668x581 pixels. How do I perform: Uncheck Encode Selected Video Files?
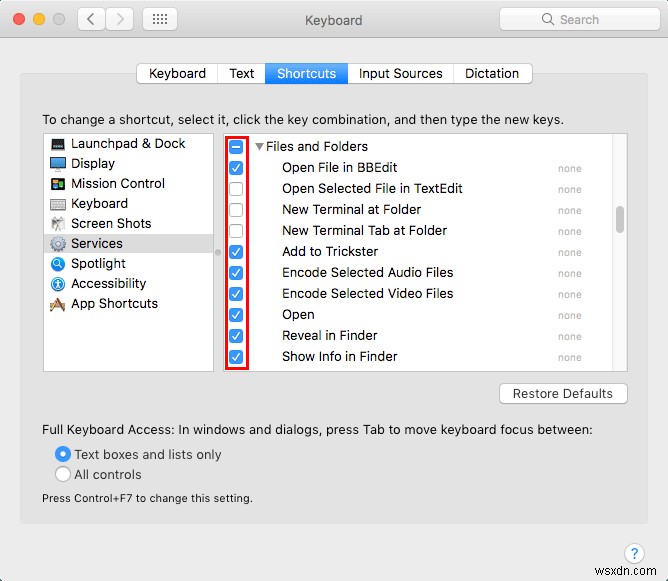236,294
